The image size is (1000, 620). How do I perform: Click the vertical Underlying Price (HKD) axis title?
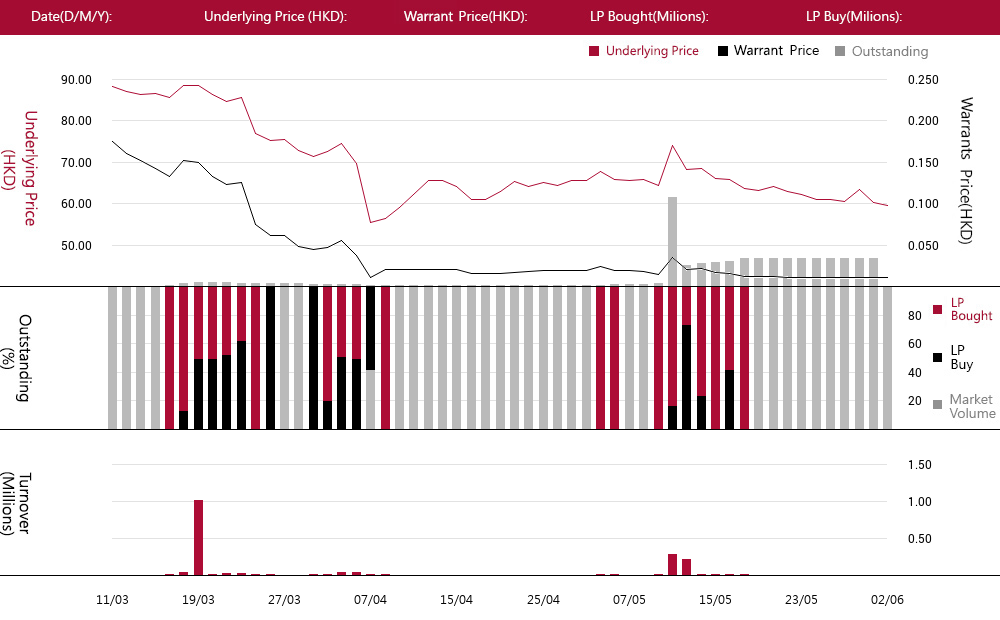pyautogui.click(x=20, y=168)
